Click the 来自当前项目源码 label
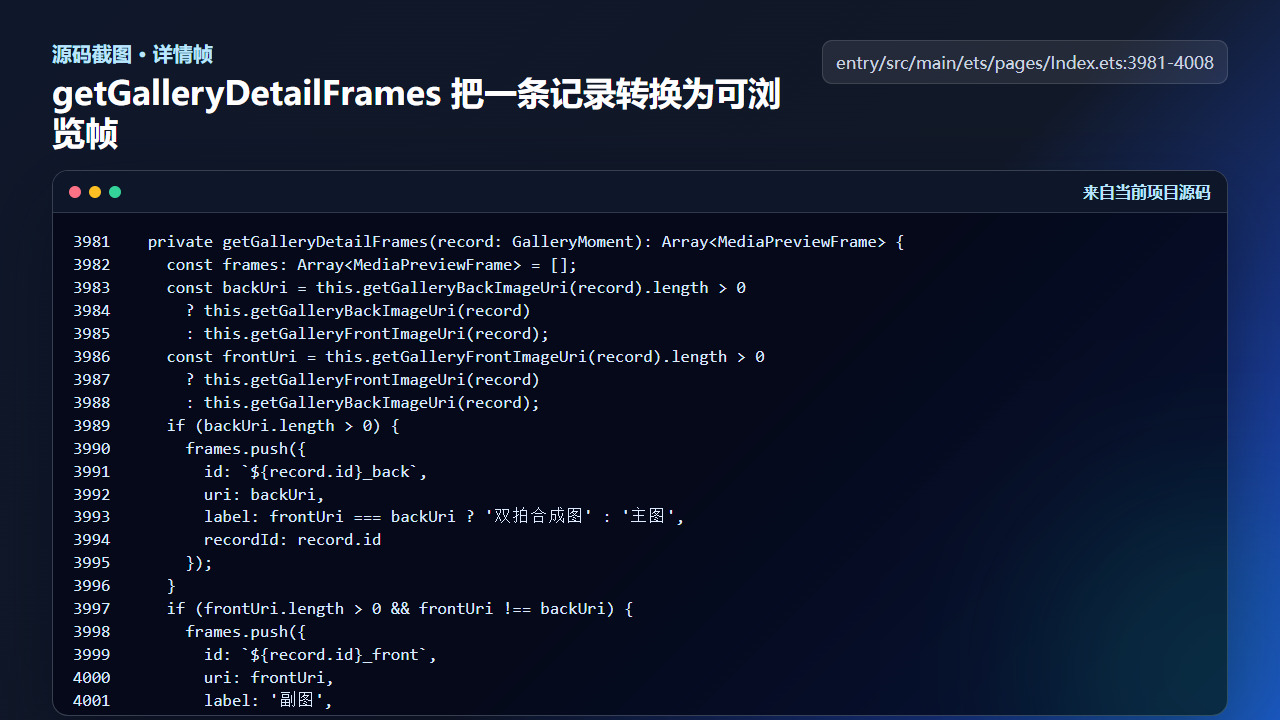 [x=1146, y=193]
